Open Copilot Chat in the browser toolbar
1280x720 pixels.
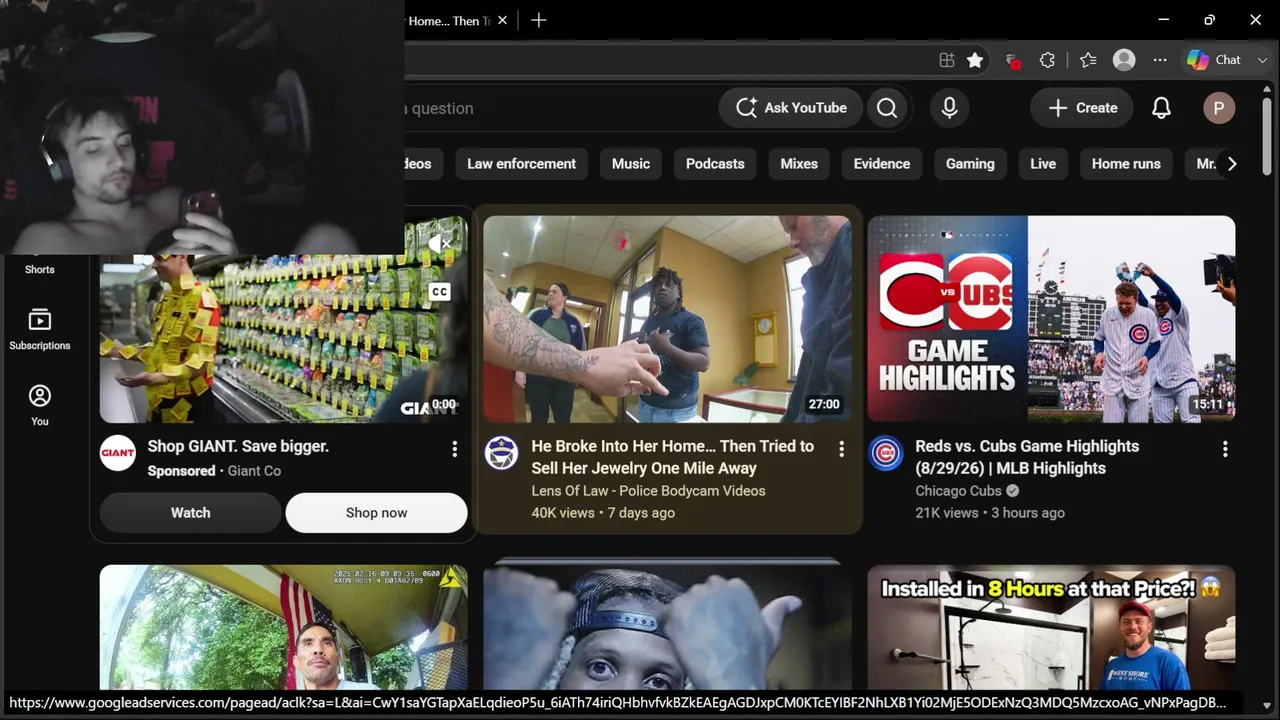(x=1214, y=60)
